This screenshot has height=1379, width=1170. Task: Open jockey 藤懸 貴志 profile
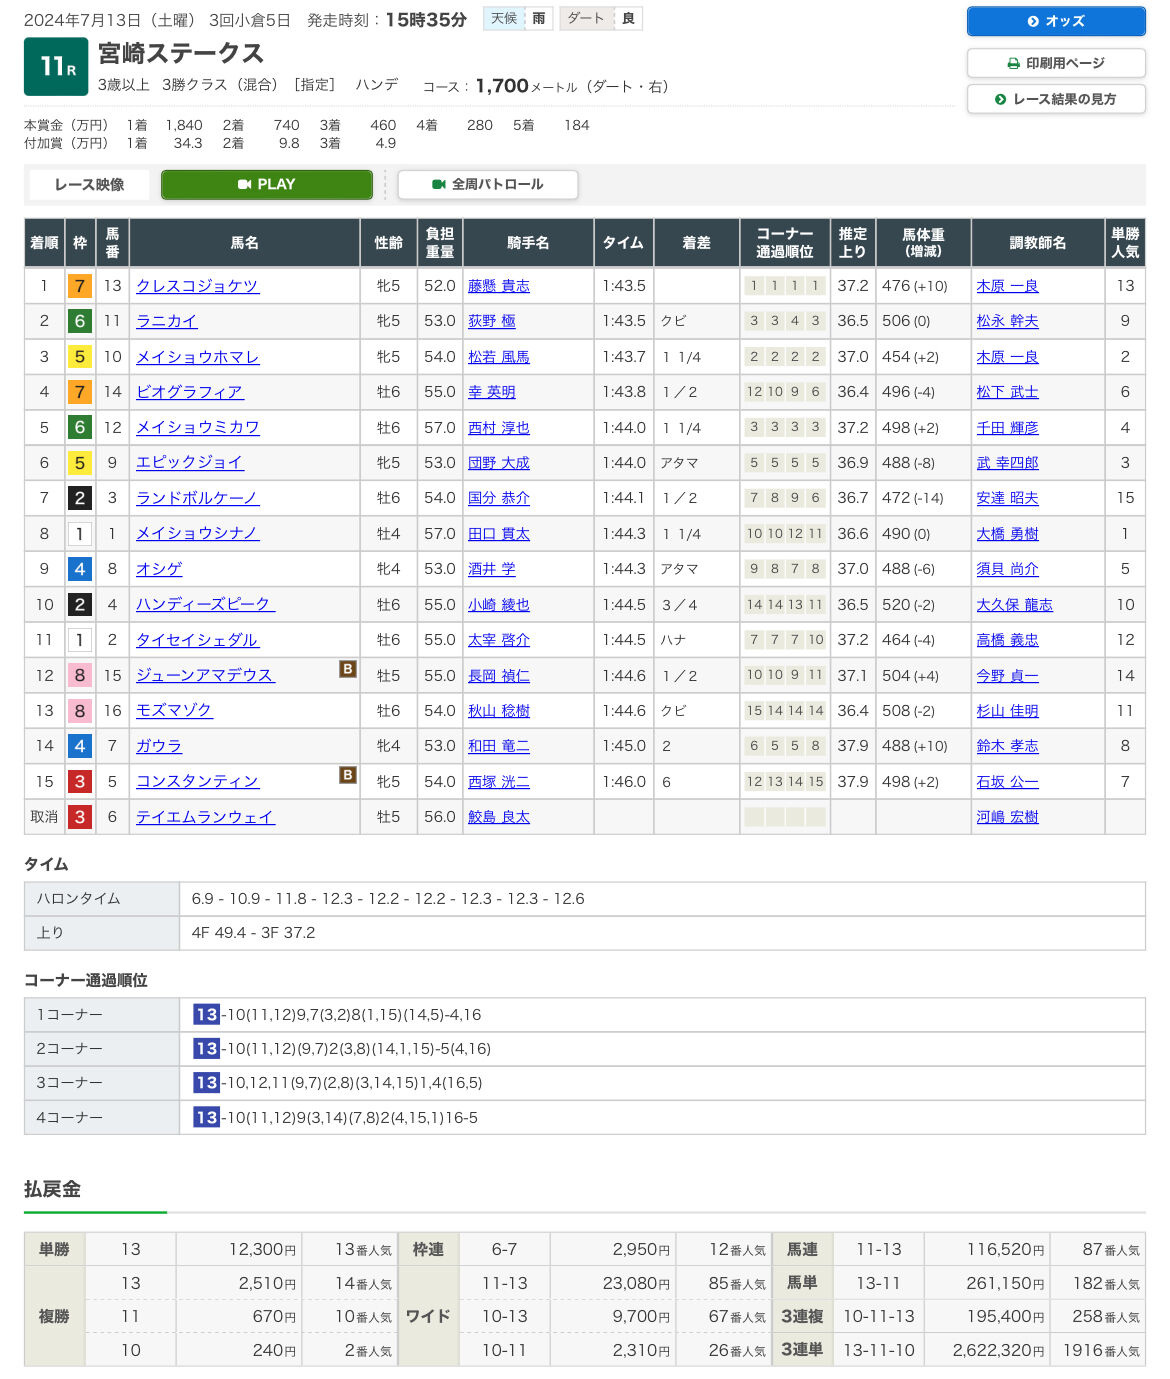[x=499, y=286]
